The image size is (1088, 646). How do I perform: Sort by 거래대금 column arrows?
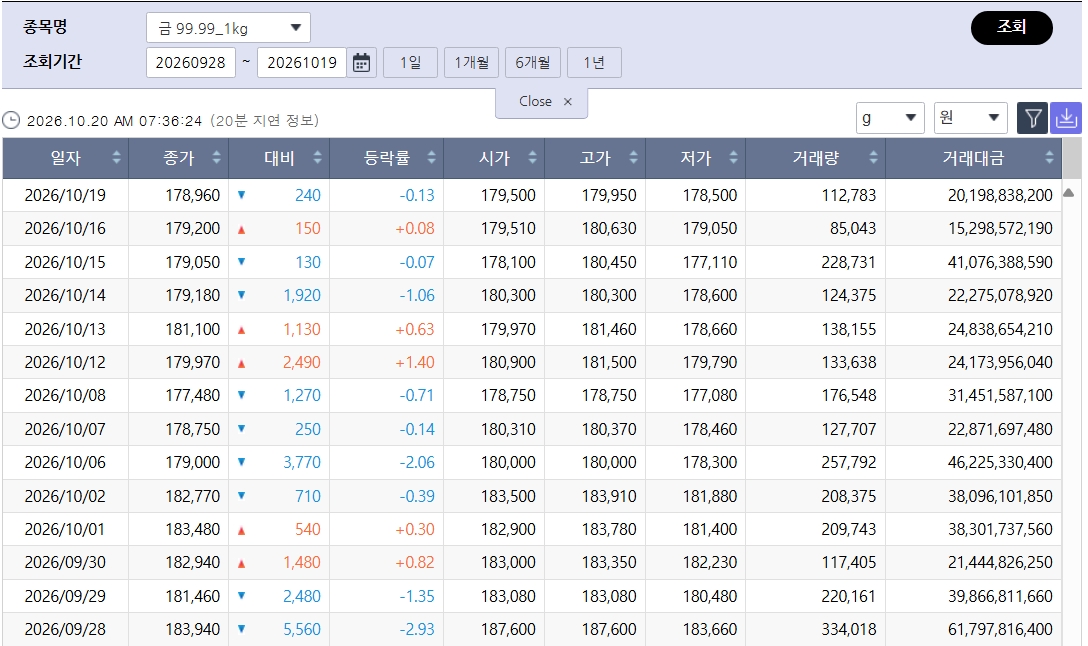tap(1049, 158)
